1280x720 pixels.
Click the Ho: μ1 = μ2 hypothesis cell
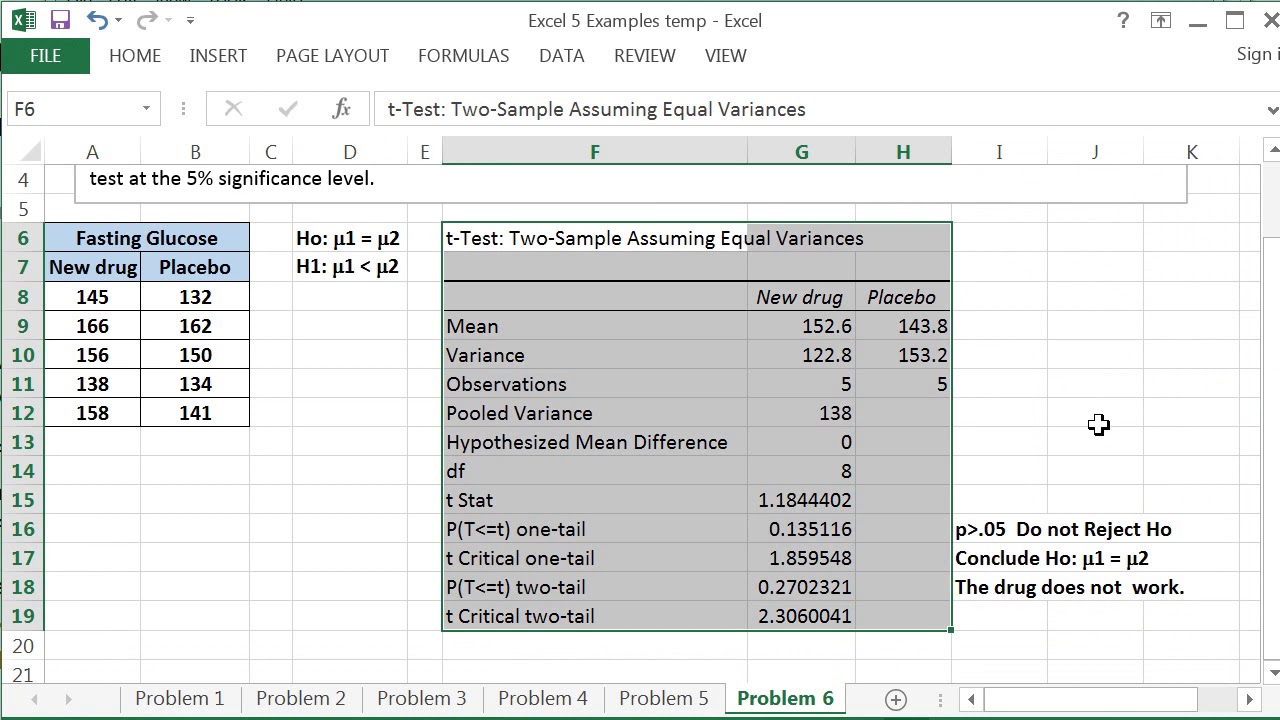348,238
